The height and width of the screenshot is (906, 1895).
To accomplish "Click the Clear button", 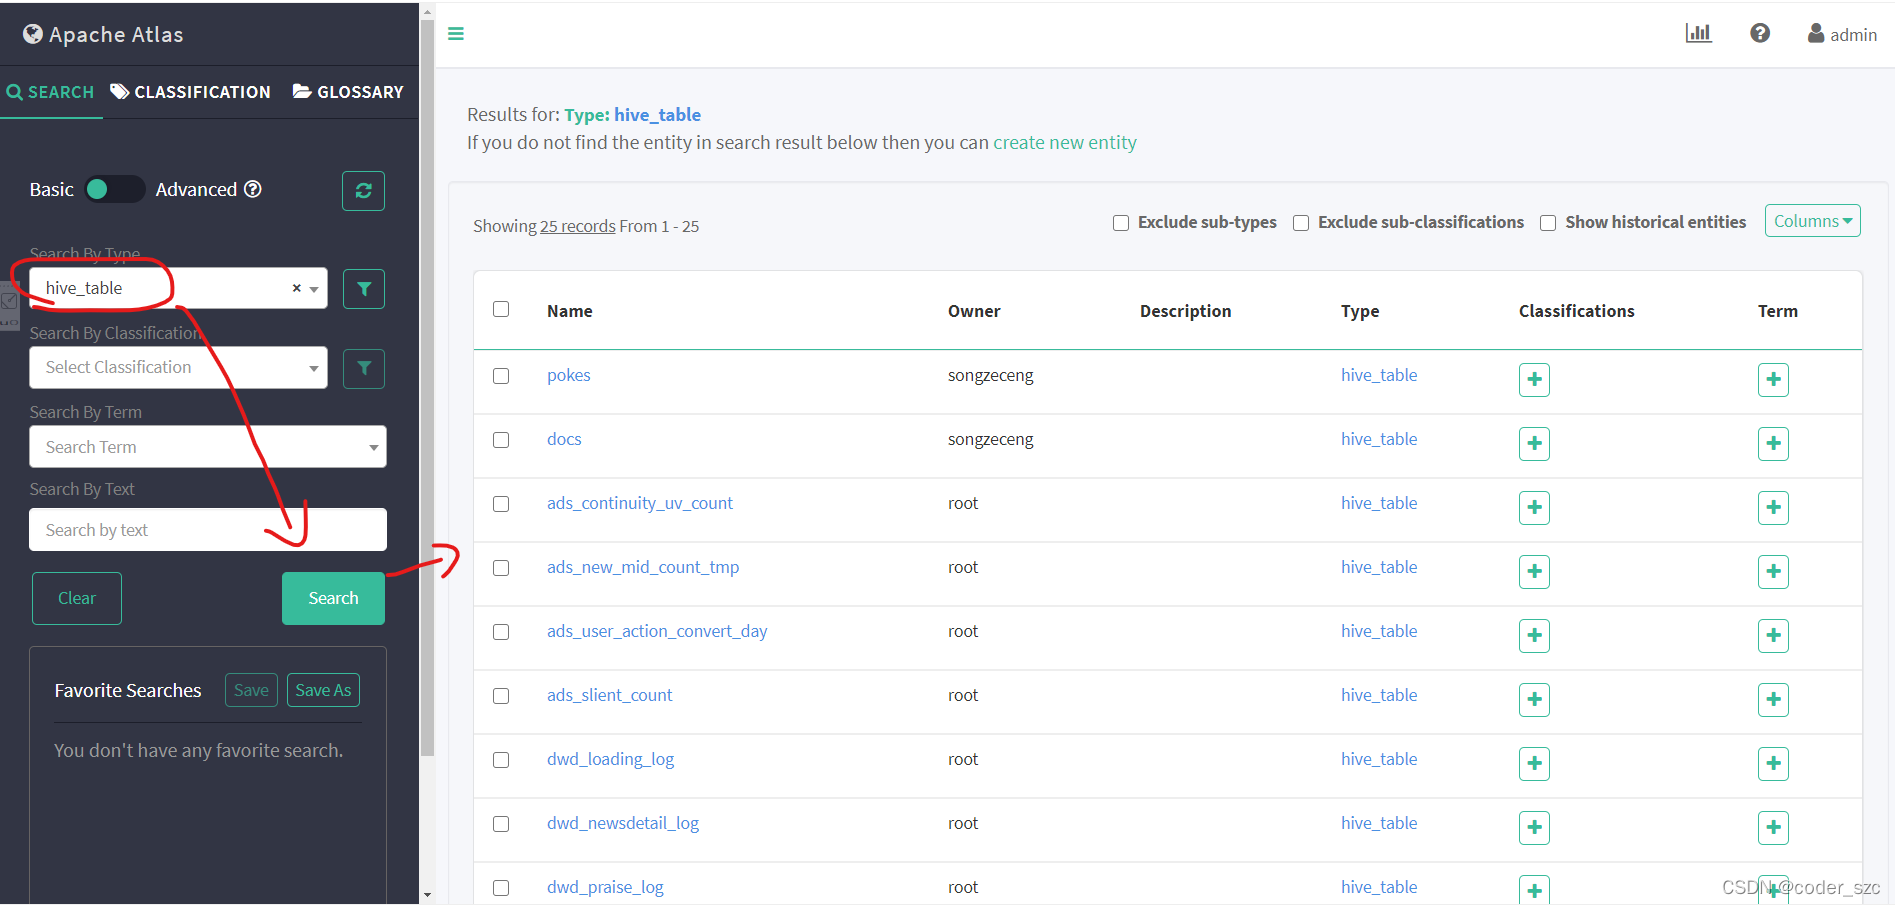I will point(77,598).
